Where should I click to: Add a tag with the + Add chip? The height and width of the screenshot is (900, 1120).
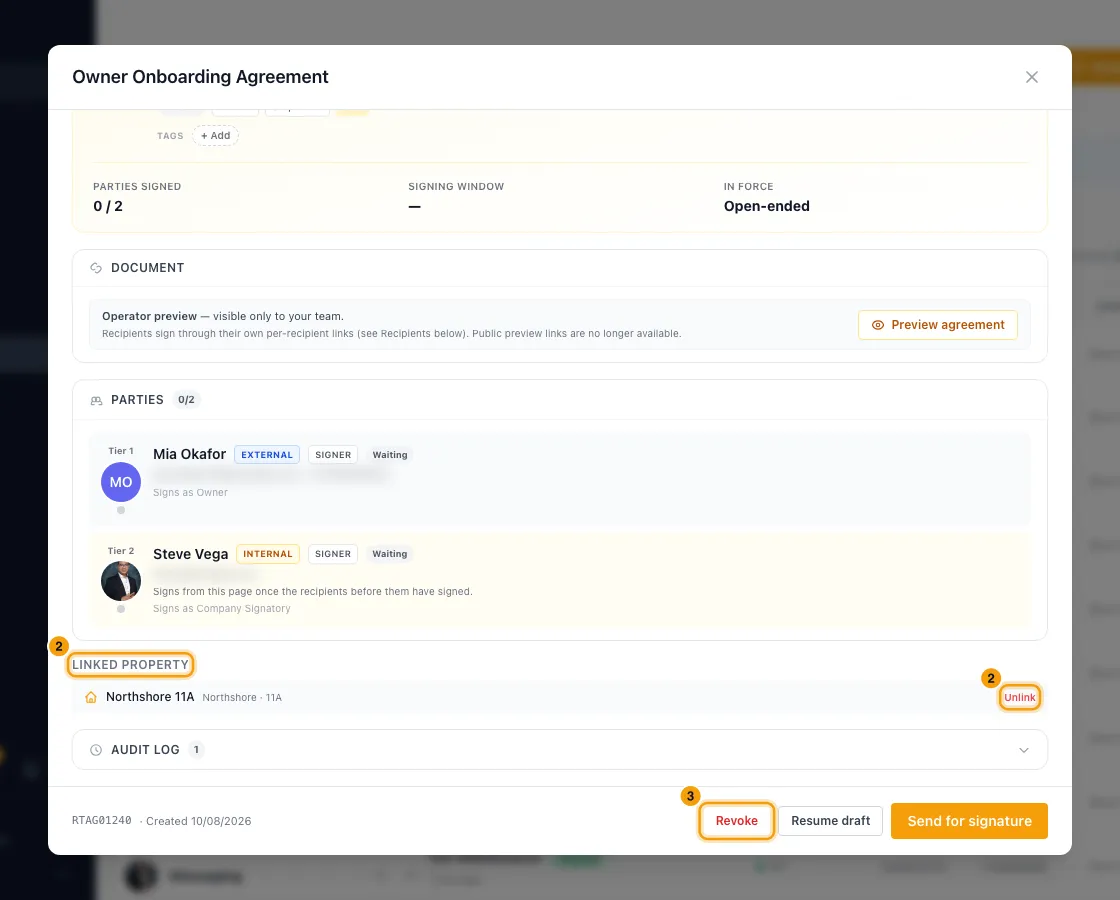[x=215, y=136]
